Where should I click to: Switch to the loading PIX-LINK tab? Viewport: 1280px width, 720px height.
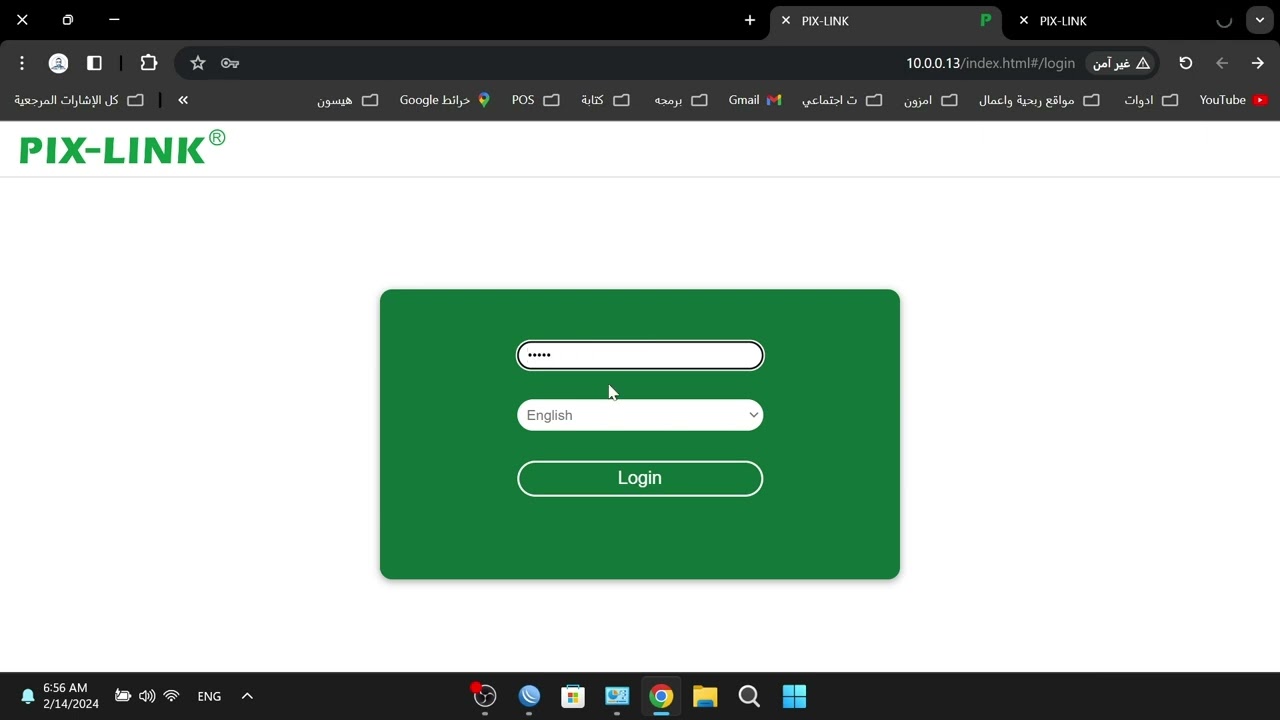click(1125, 21)
